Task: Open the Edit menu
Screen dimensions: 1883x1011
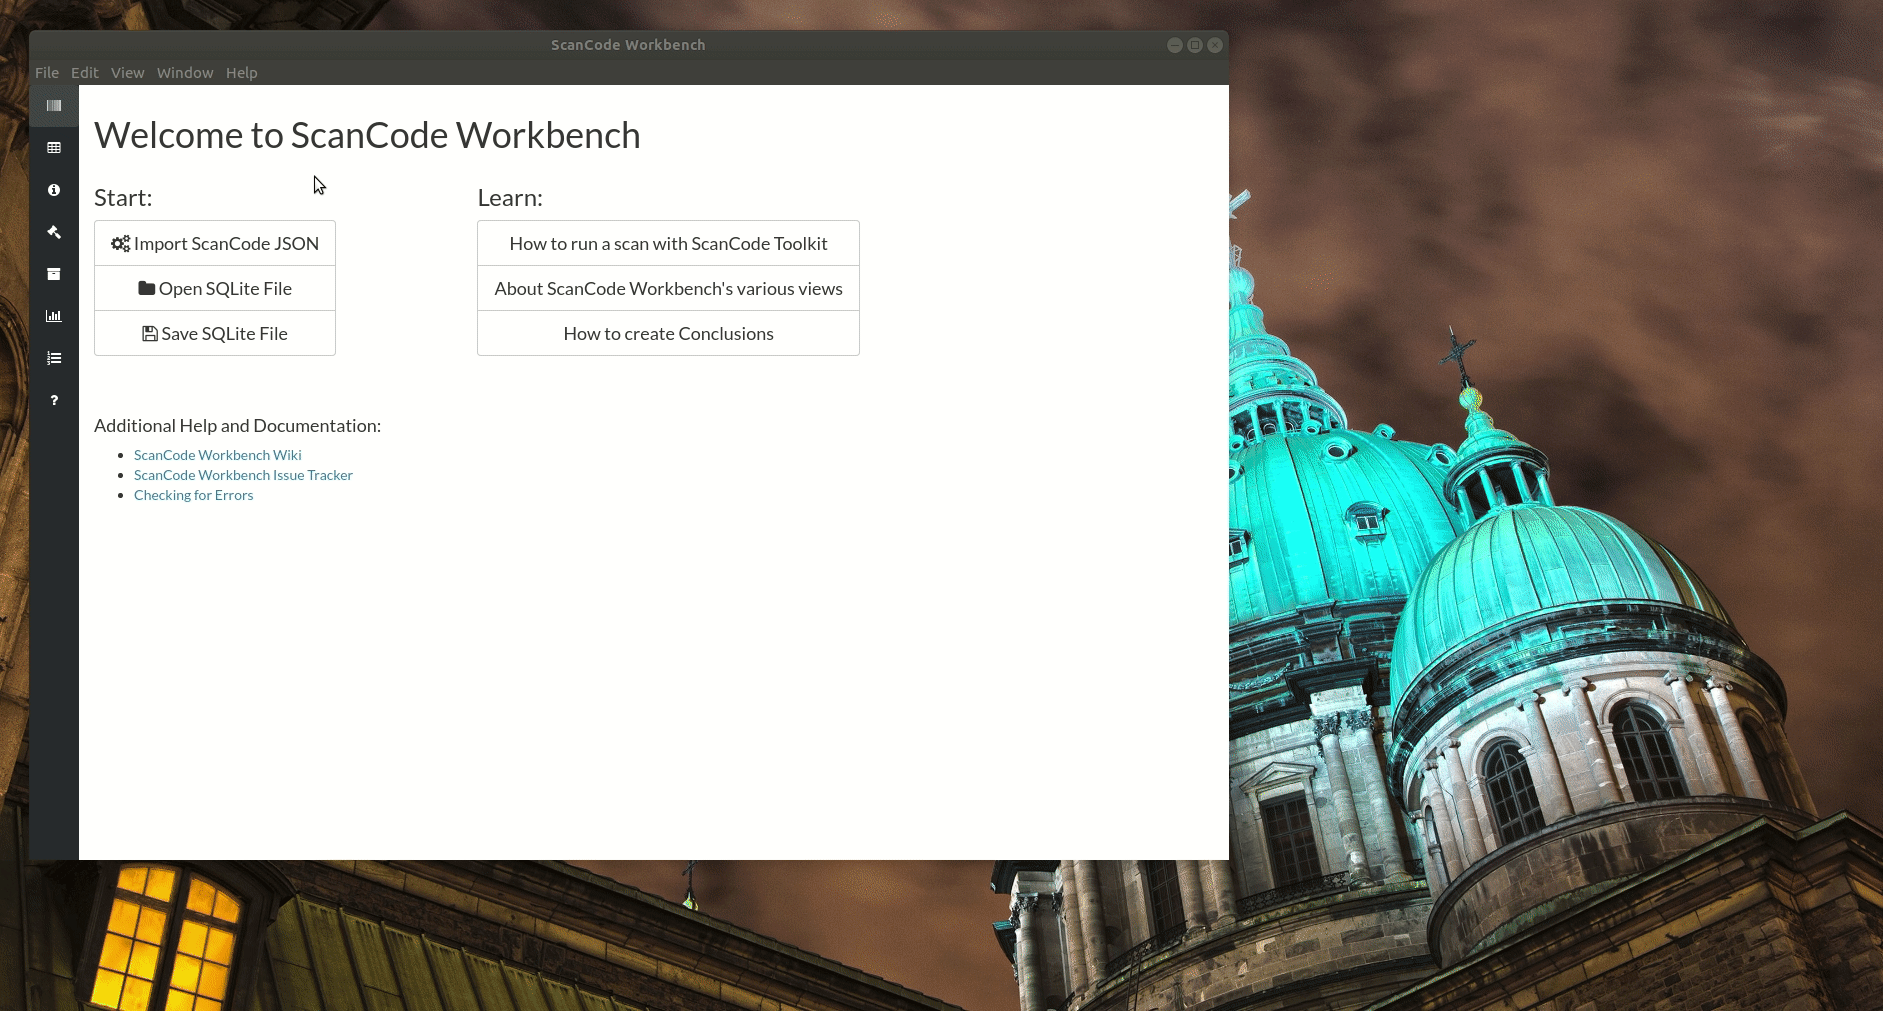Action: [85, 73]
